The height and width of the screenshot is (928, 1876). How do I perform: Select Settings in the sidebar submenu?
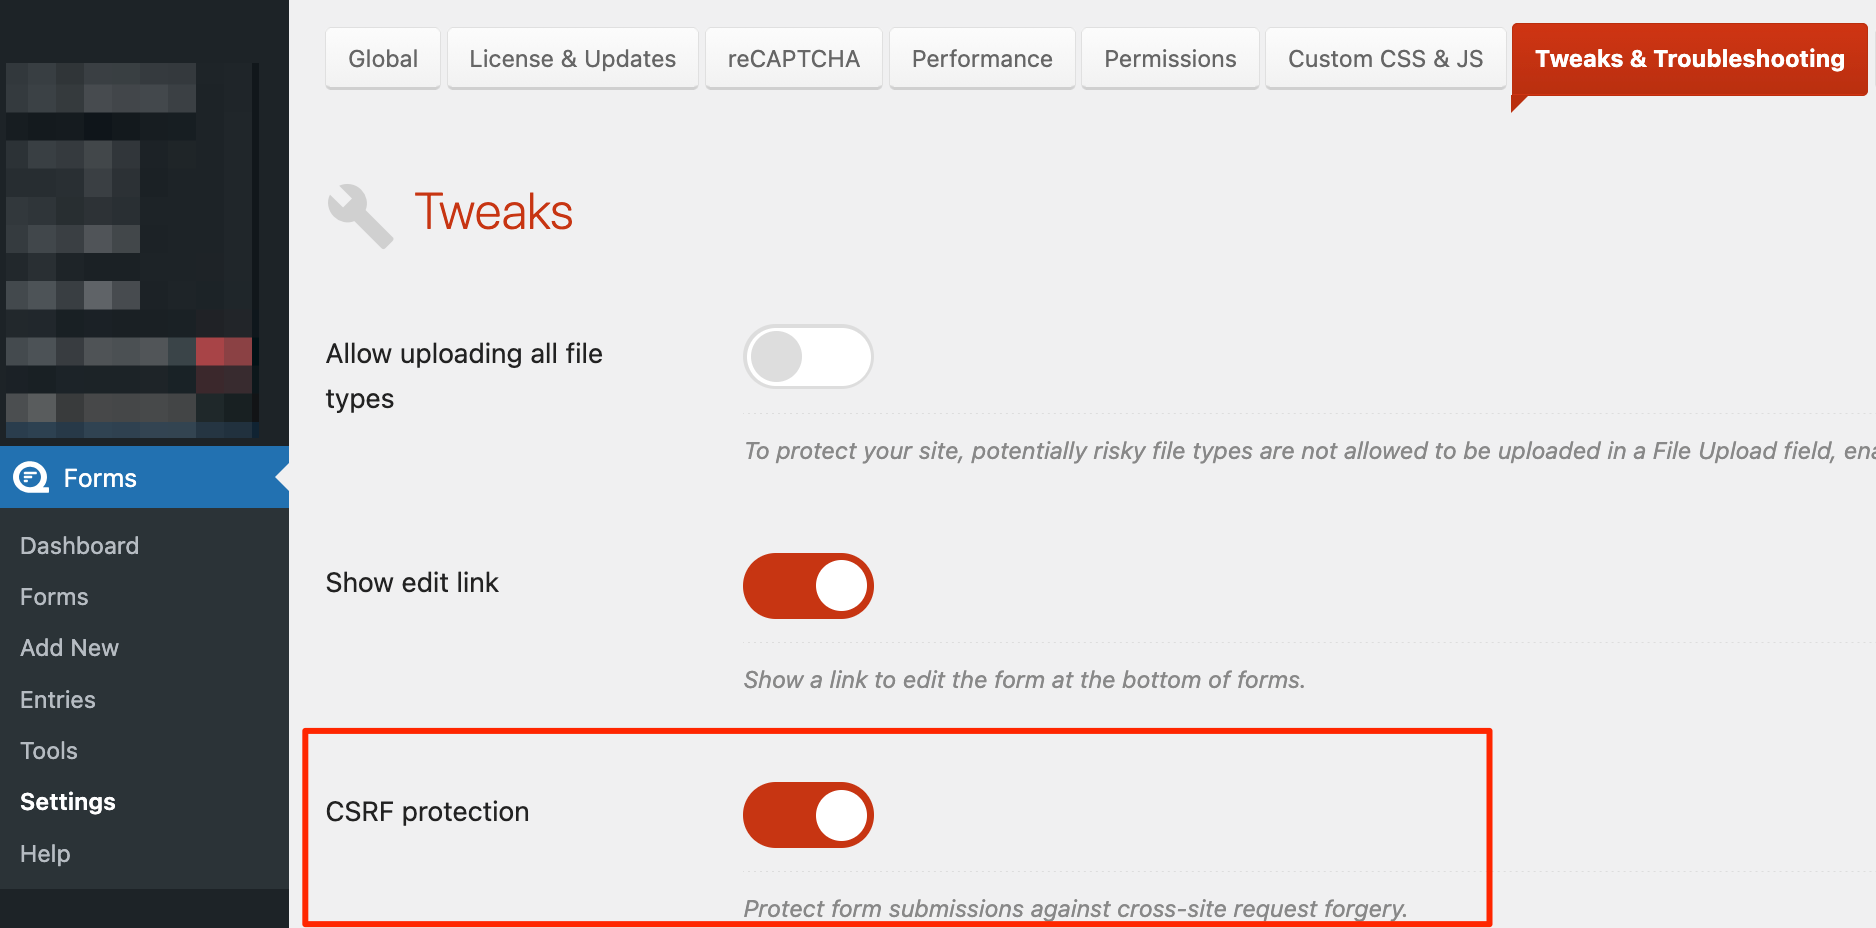pos(68,802)
